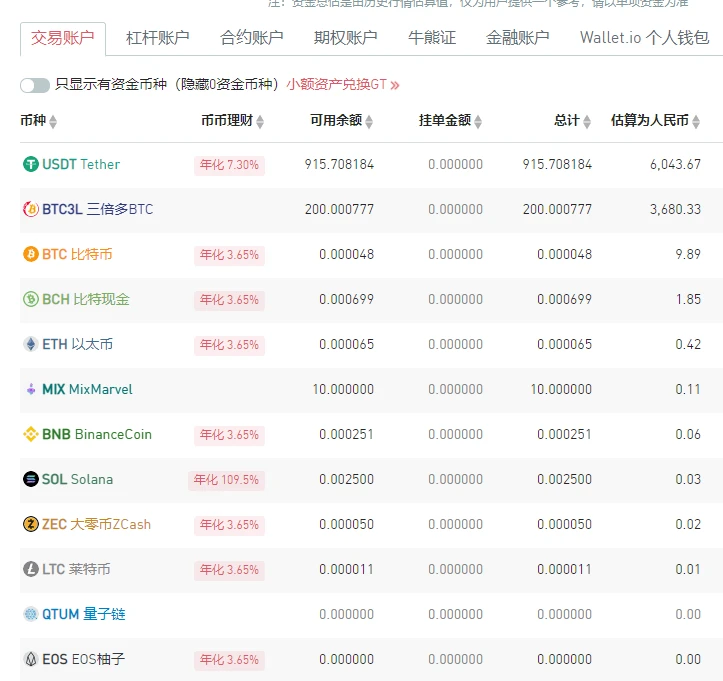Sort by 币币理财 column arrows
Screen dimensions: 723x681
[x=260, y=121]
